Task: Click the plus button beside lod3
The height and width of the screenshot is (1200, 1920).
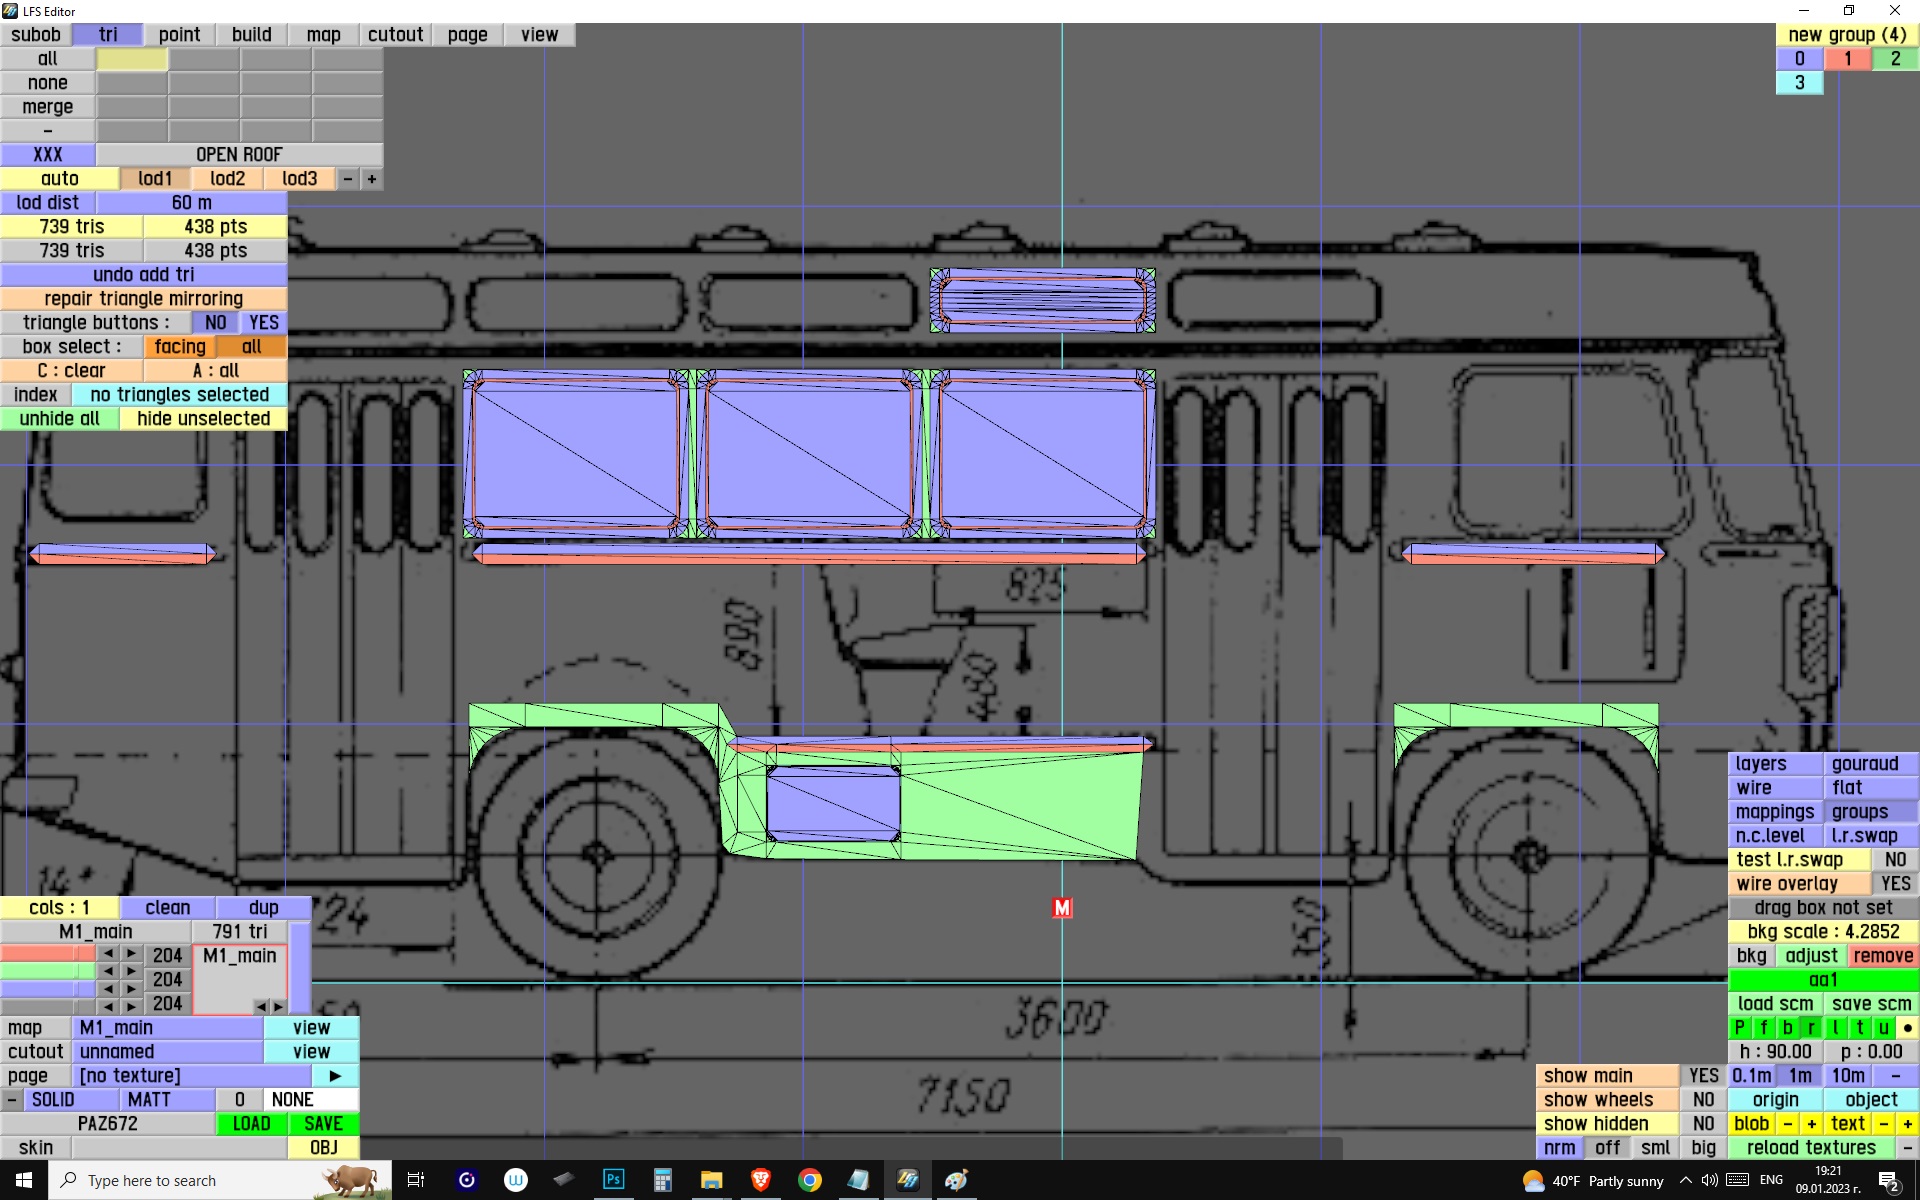Action: pyautogui.click(x=371, y=178)
